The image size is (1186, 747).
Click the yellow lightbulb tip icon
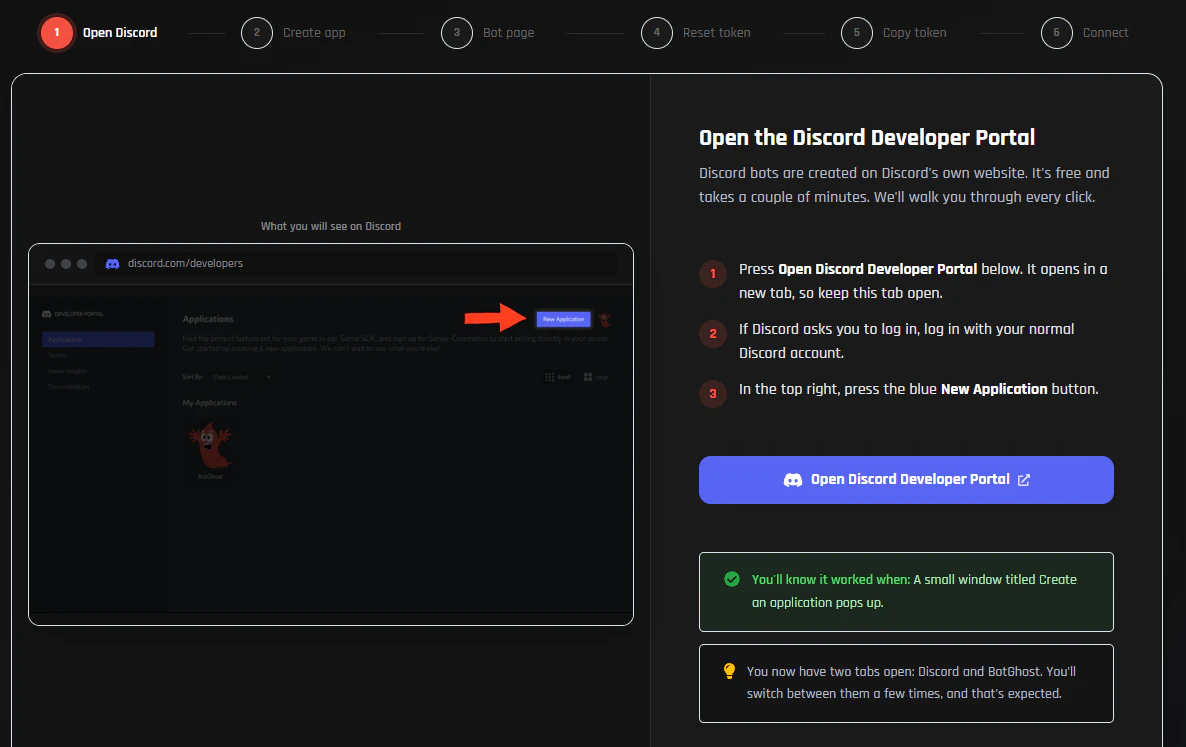pos(729,671)
